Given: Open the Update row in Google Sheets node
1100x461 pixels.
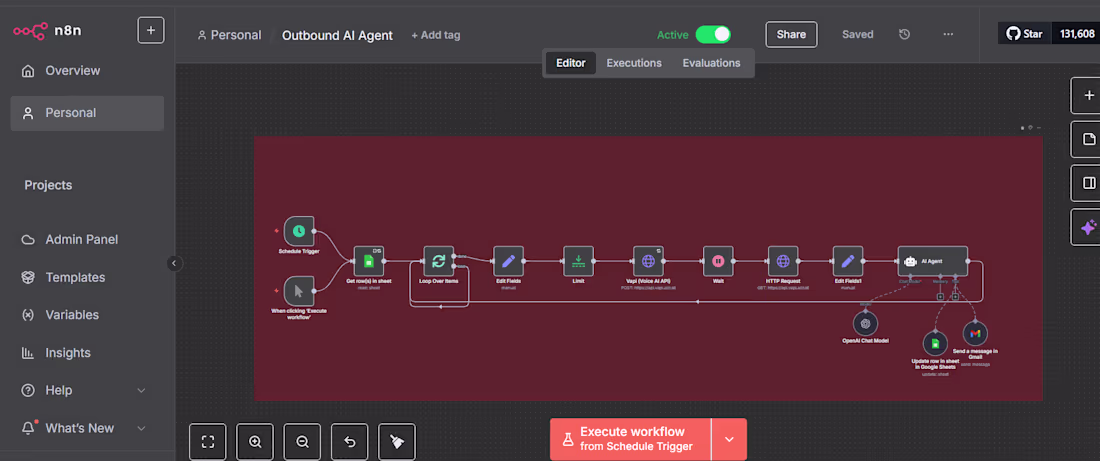Looking at the screenshot, I should 934,344.
